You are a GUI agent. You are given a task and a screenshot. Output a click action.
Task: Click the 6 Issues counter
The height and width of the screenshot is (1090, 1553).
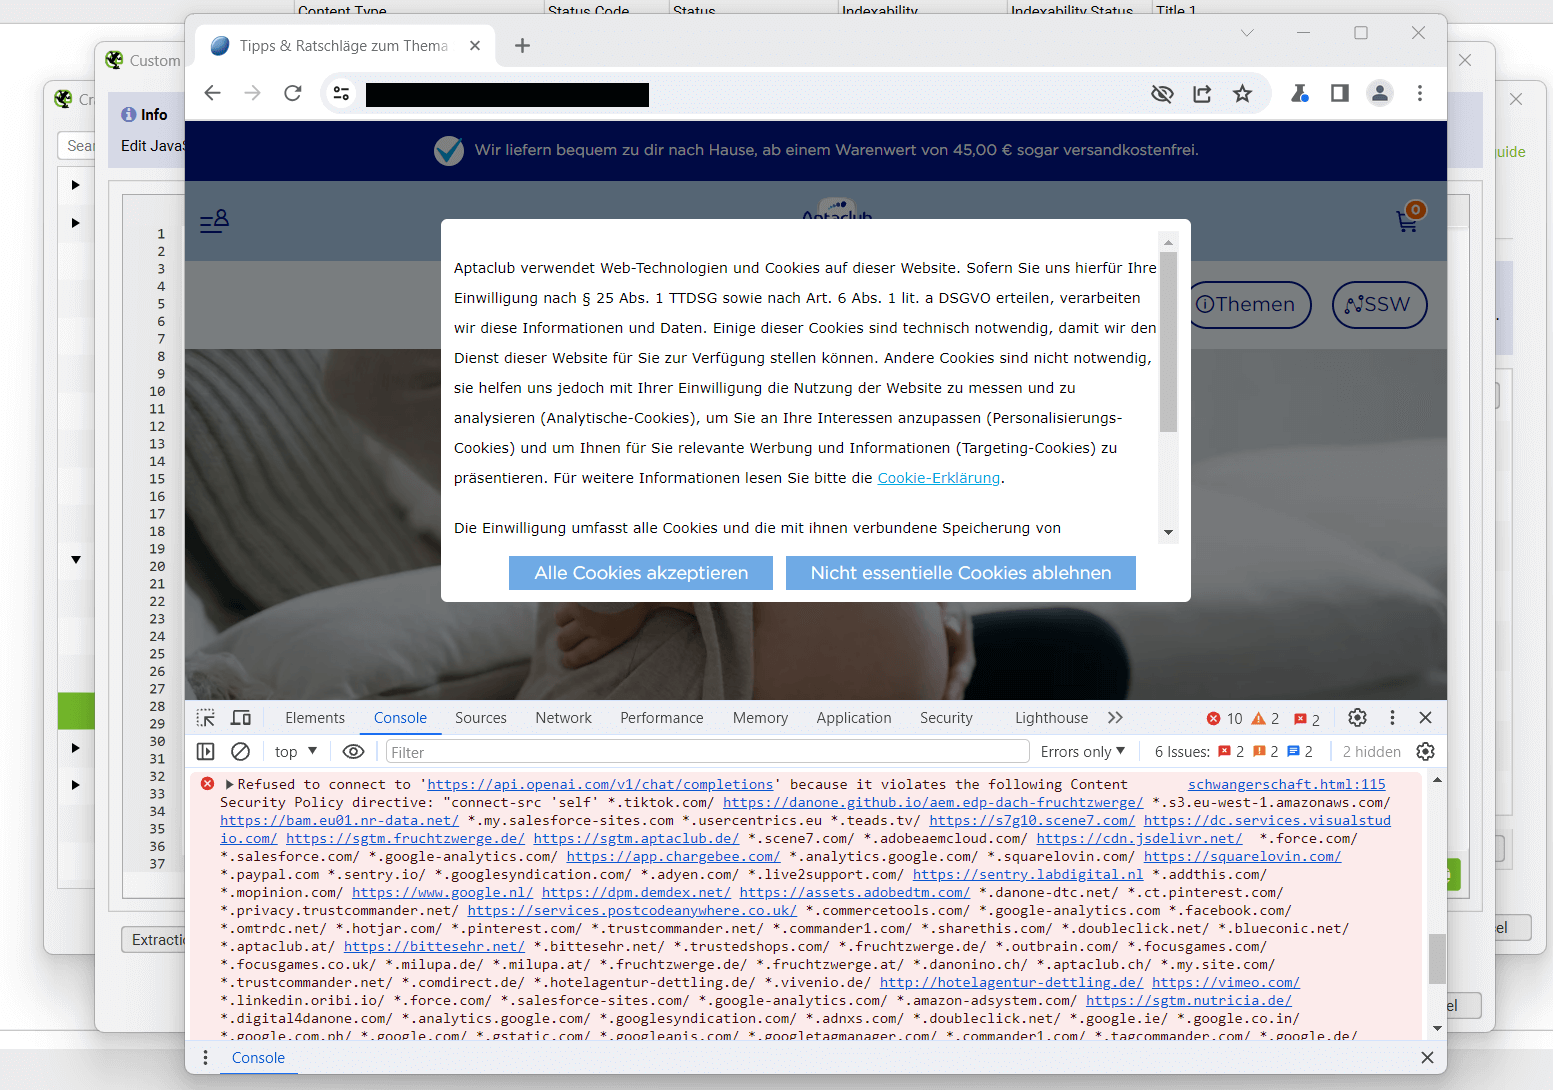1233,752
